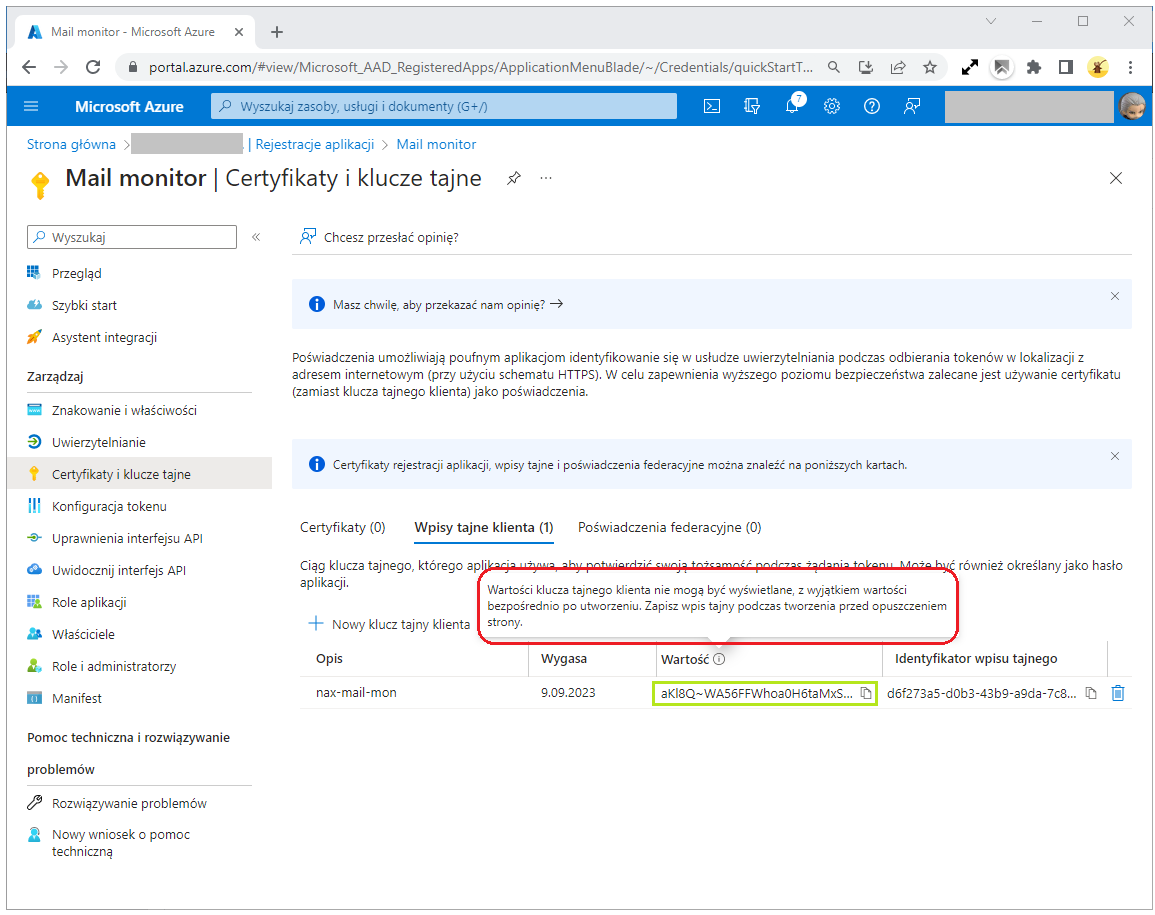Image resolution: width=1155 pixels, height=915 pixels.
Task: Open a new browser tab
Action: coord(276,32)
